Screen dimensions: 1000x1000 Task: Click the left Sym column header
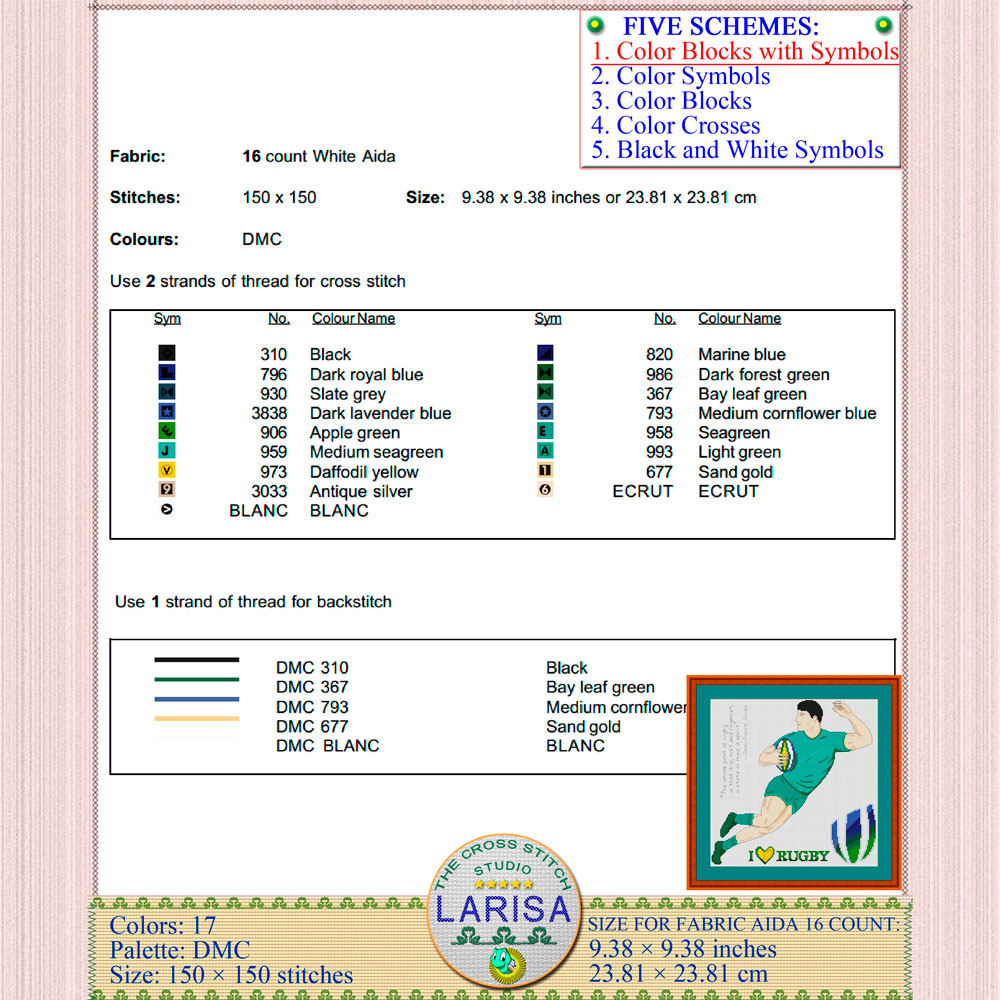coord(167,318)
